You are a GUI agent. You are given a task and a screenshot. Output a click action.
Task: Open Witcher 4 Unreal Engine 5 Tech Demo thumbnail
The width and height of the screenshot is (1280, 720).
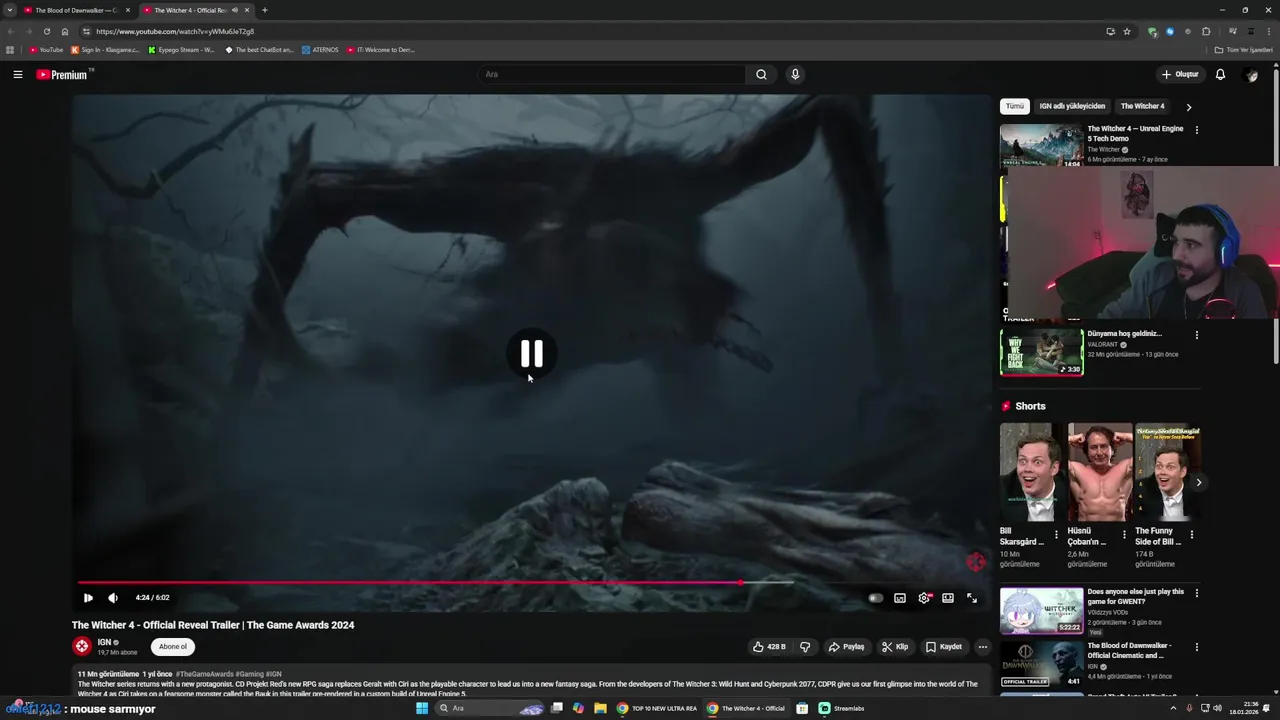1041,145
